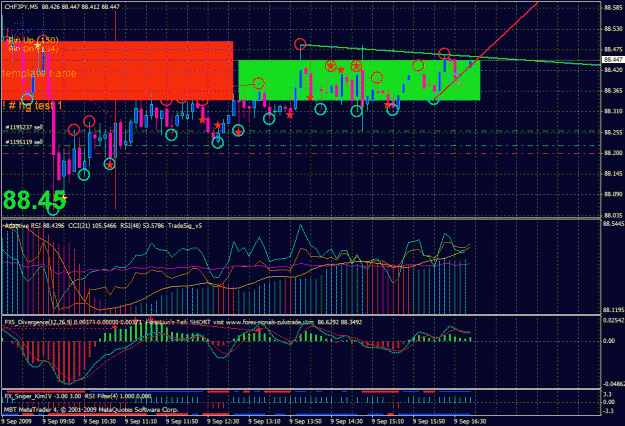Select the #1195119 sell order label
This screenshot has height=426, width=625.
(x=24, y=142)
